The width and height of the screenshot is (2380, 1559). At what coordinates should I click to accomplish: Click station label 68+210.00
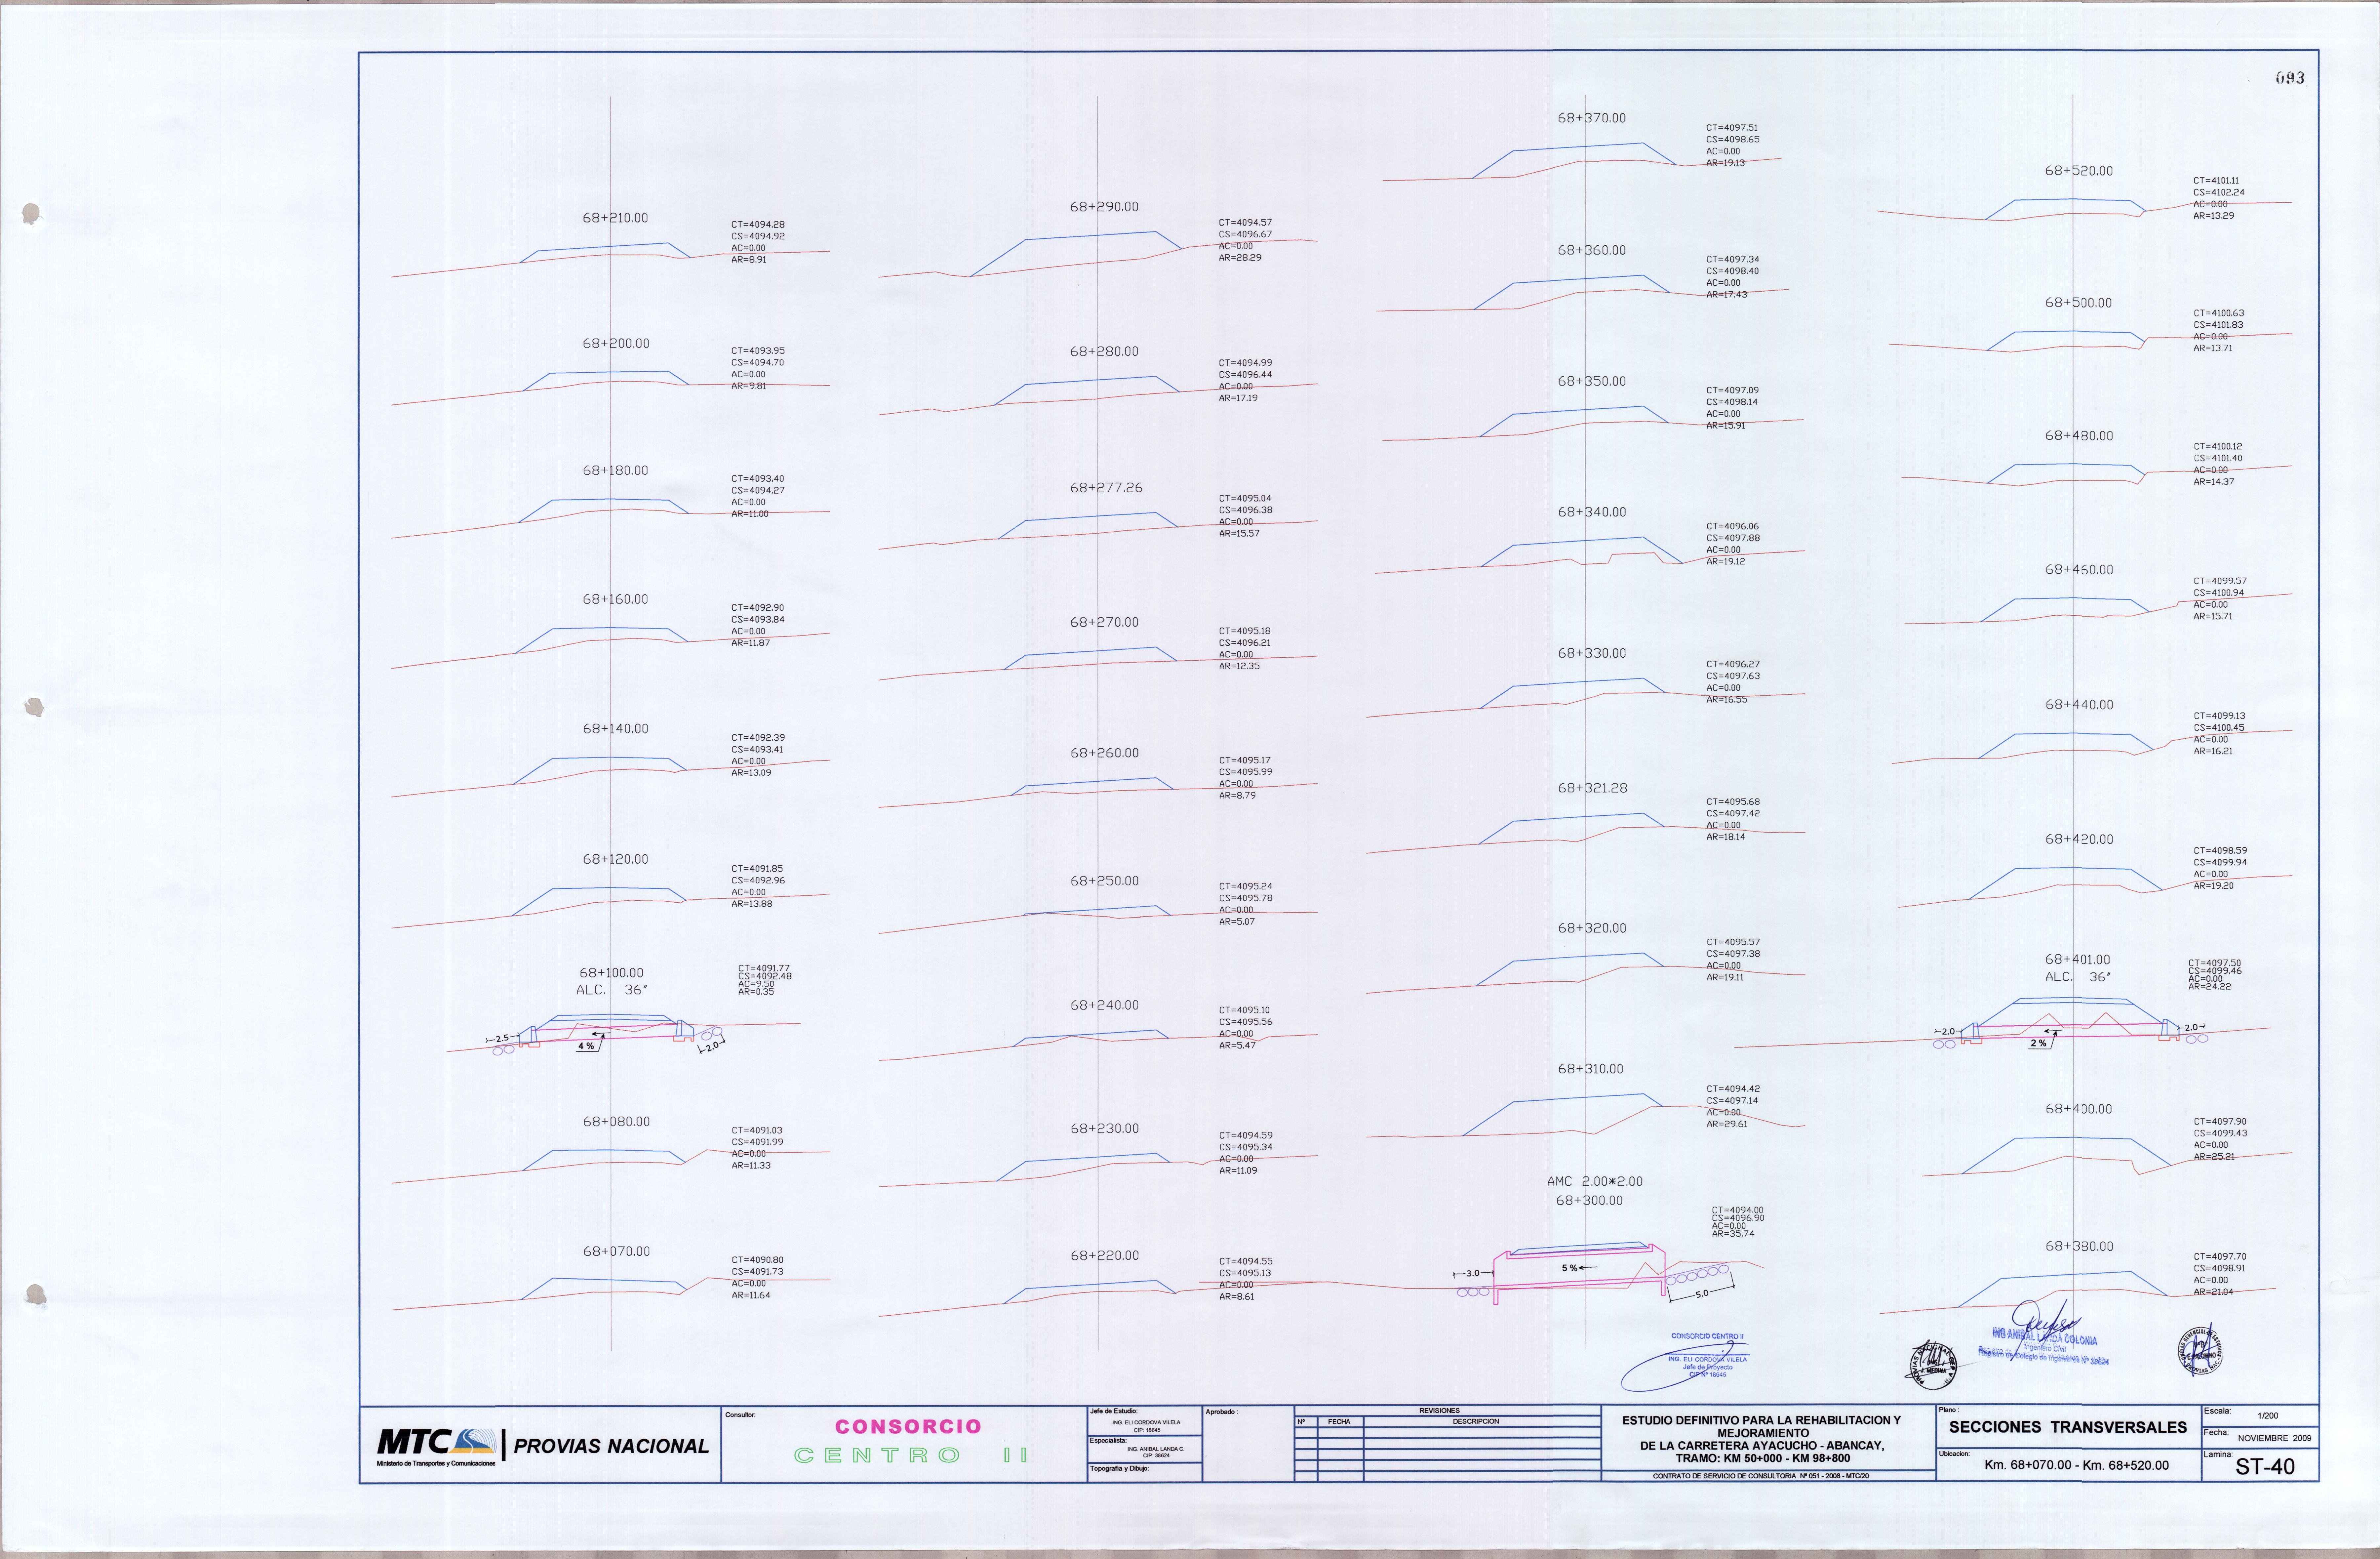pos(615,218)
